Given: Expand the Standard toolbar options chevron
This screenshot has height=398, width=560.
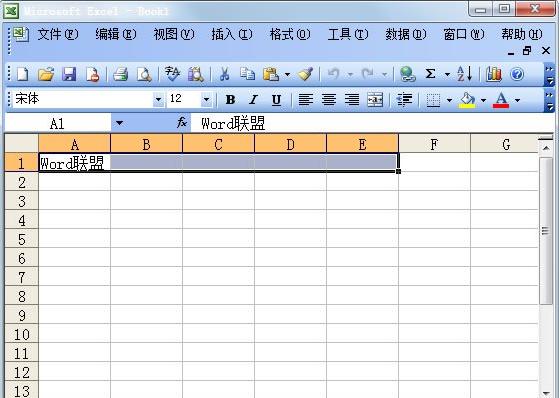Looking at the screenshot, I should pos(549,75).
